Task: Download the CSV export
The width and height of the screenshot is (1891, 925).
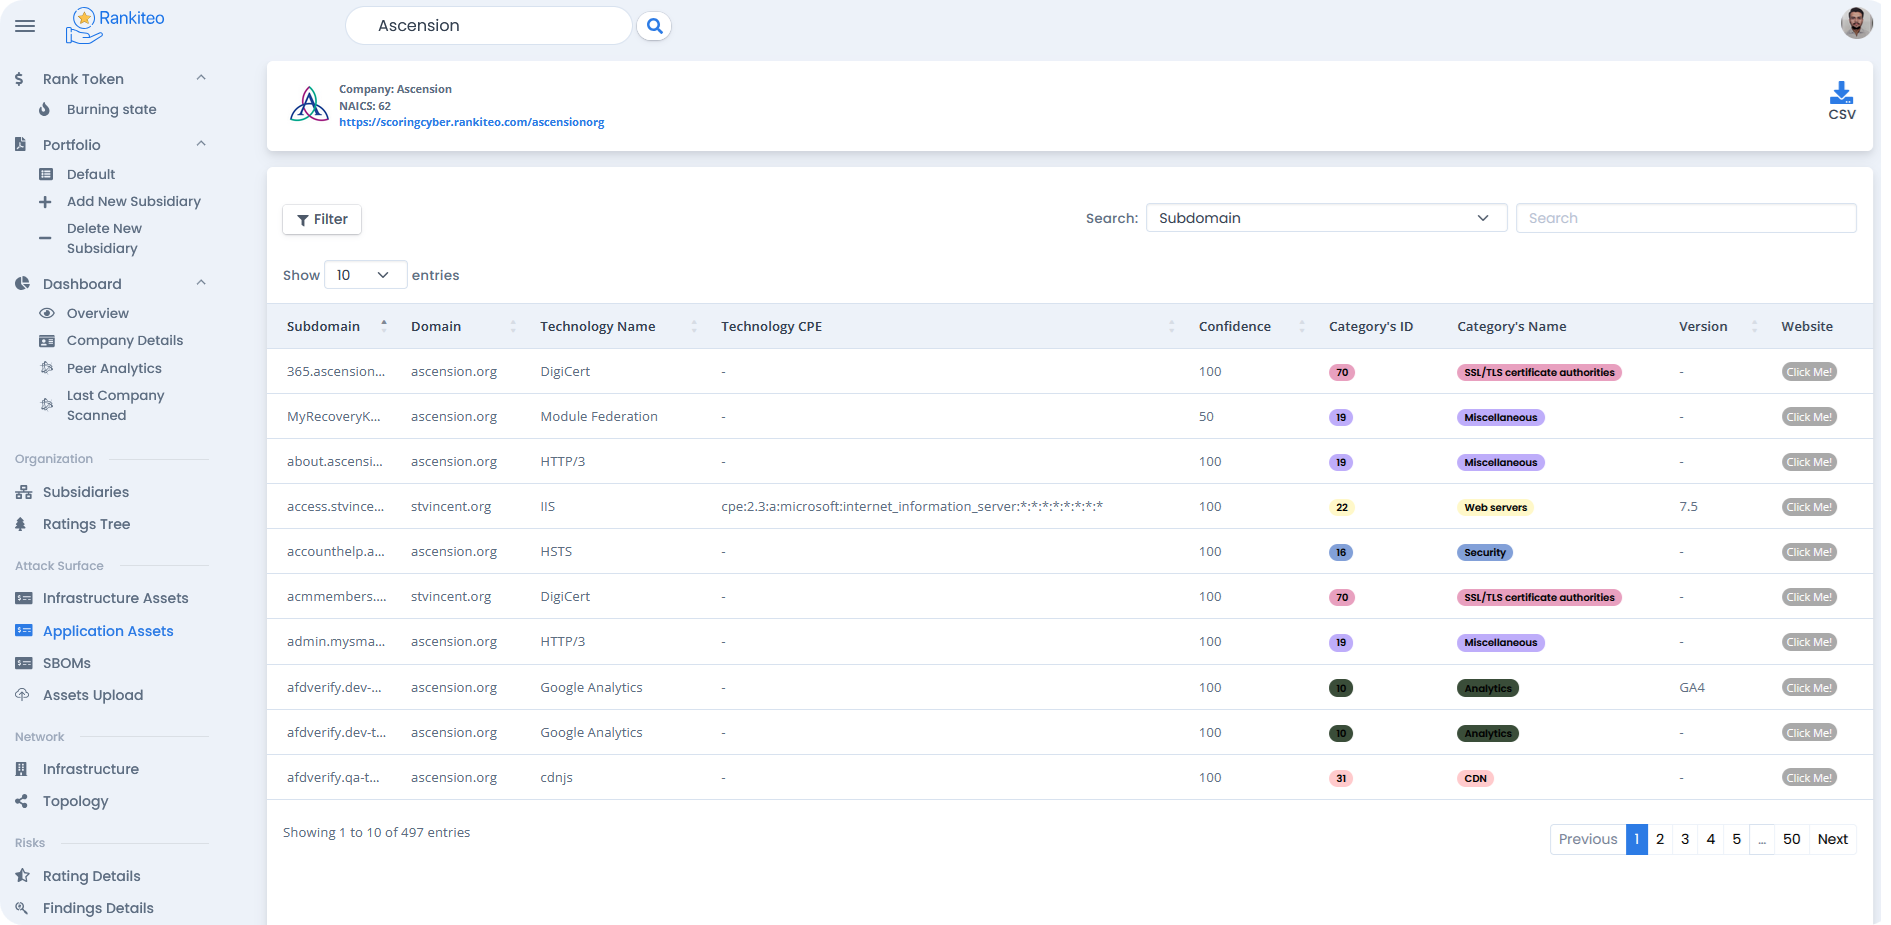Action: pos(1841,101)
